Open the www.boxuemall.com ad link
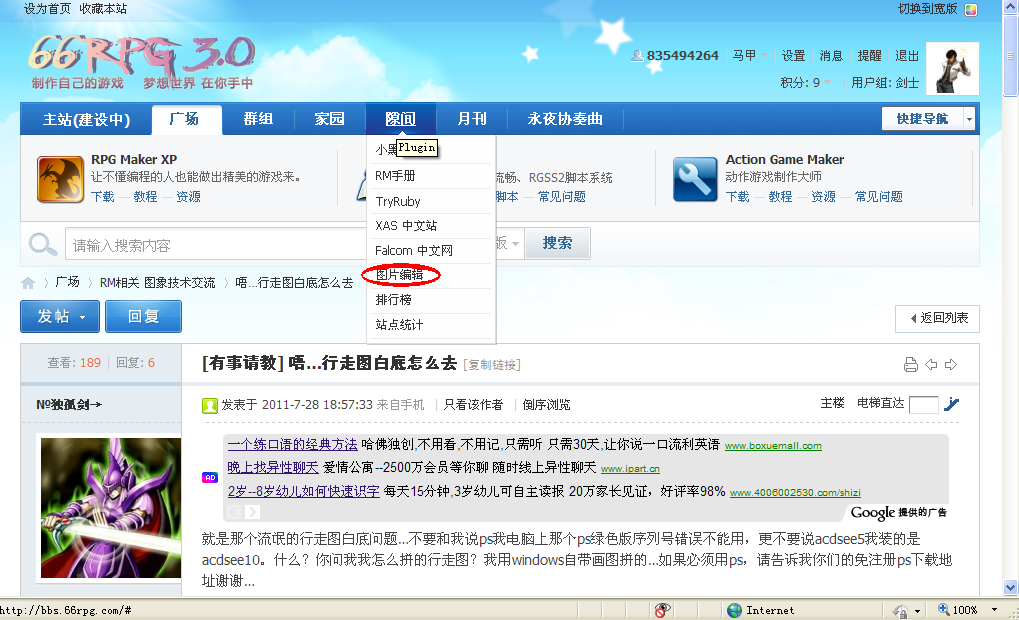 [773, 446]
